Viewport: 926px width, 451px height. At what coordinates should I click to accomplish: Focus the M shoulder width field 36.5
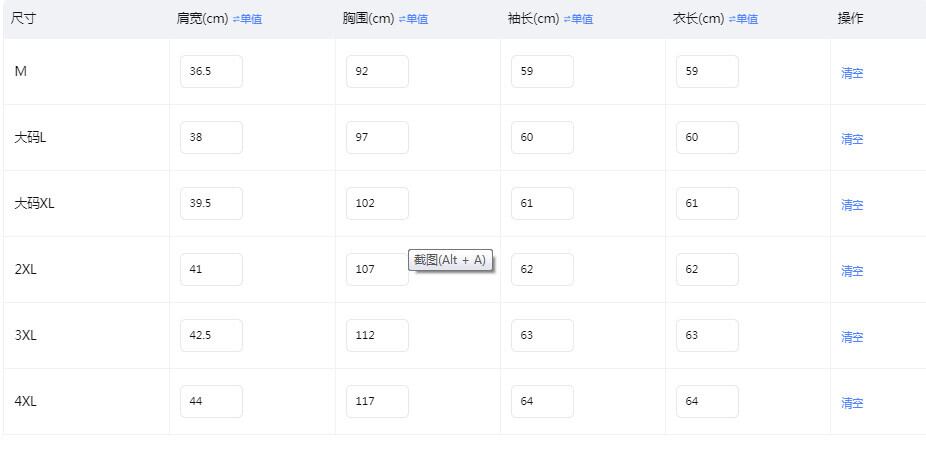[211, 72]
